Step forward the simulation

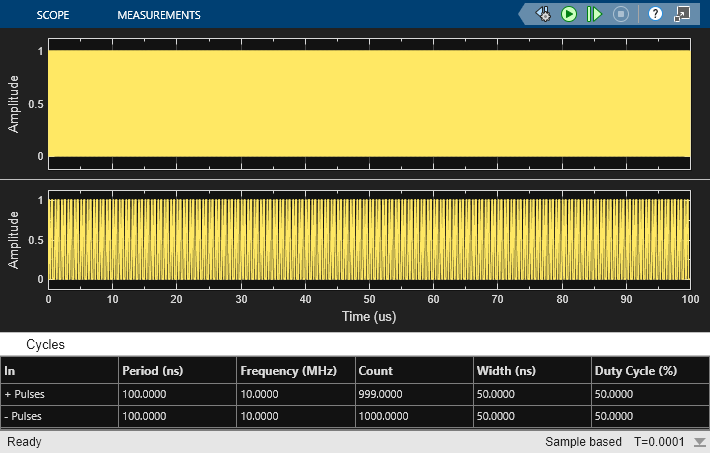pos(594,14)
